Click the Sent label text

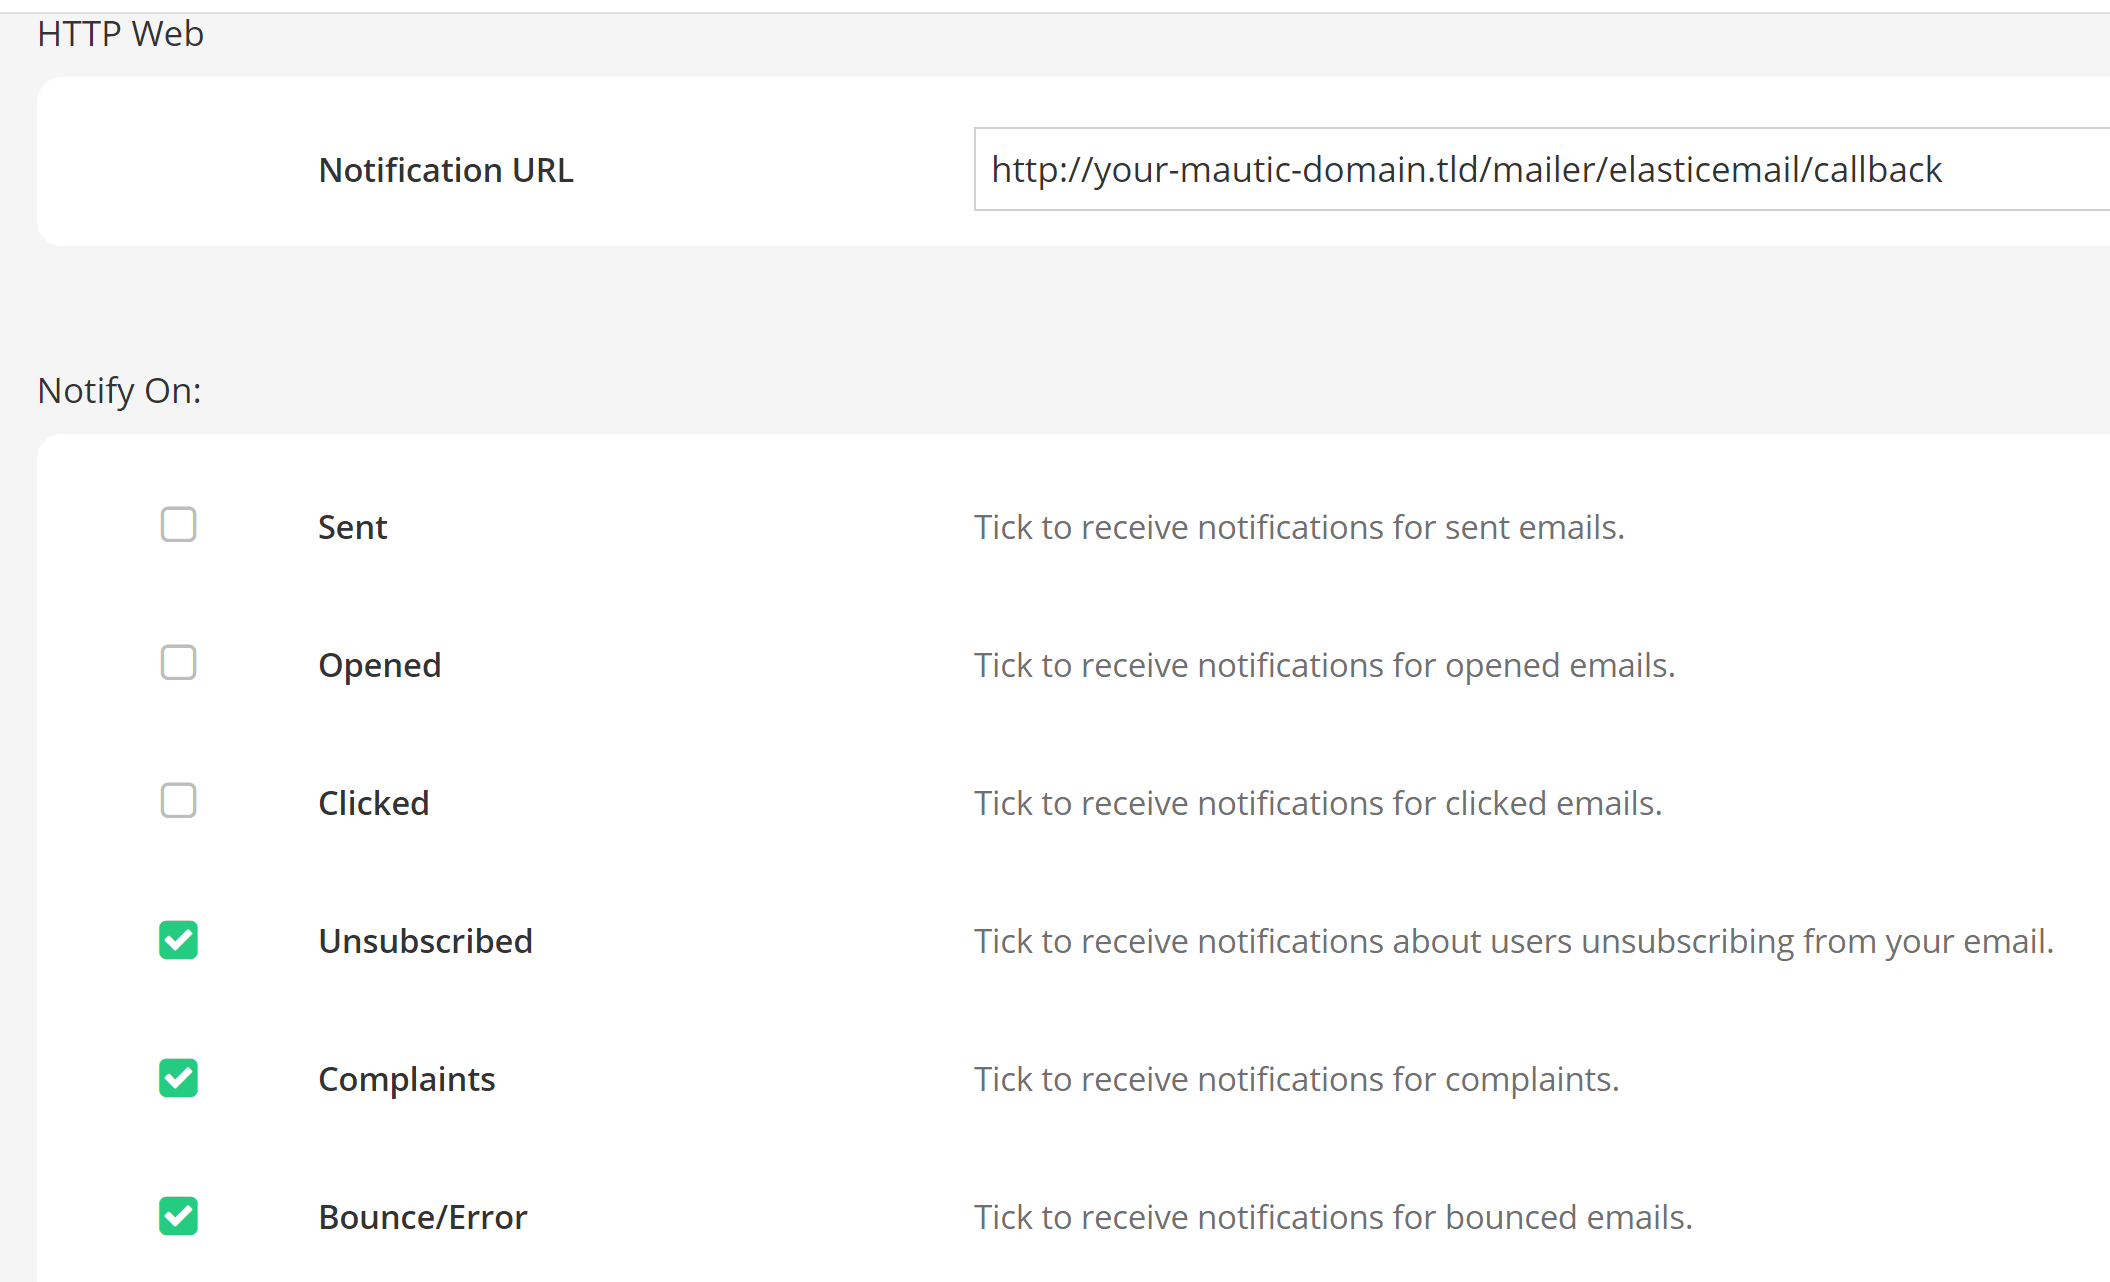352,526
